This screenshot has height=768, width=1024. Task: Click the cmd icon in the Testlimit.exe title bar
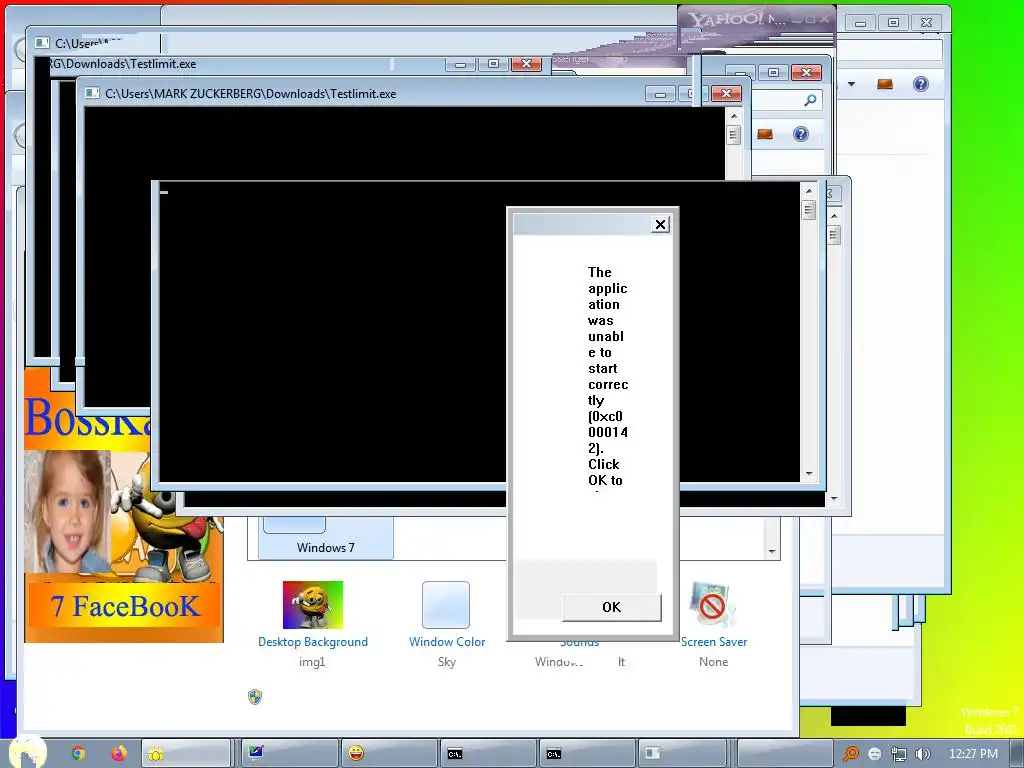(92, 93)
